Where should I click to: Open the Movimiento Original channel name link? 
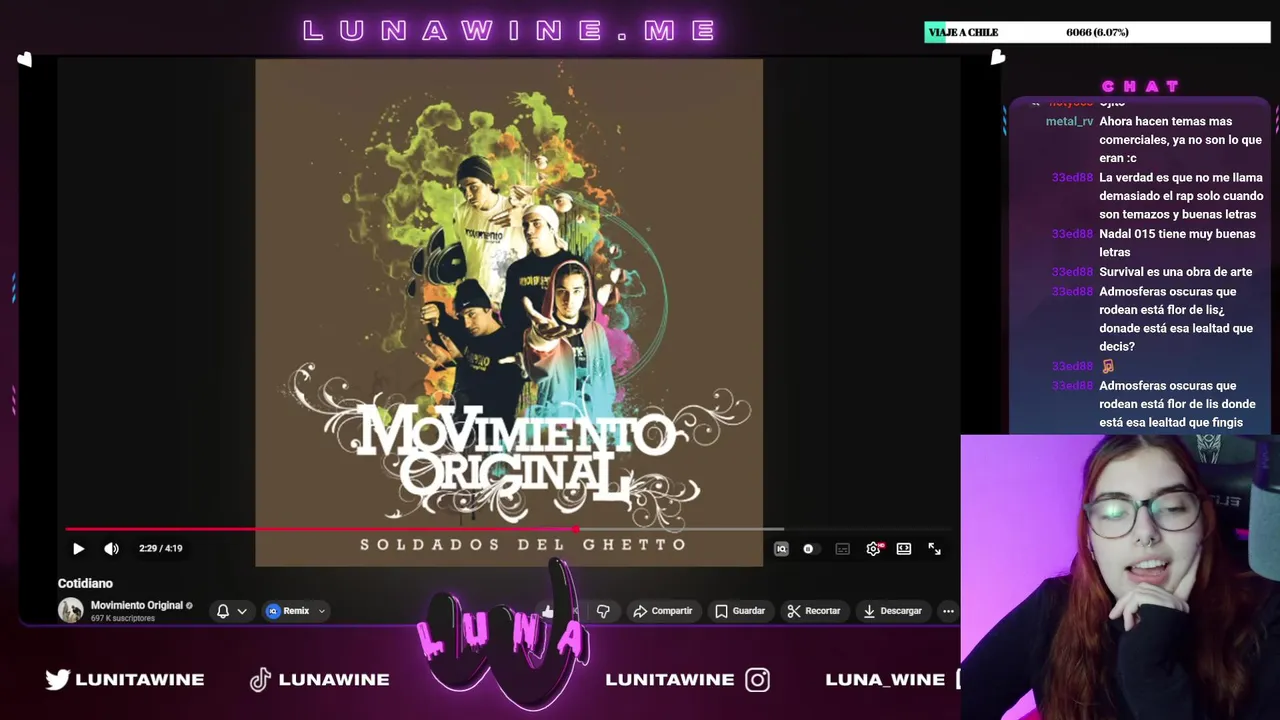137,605
